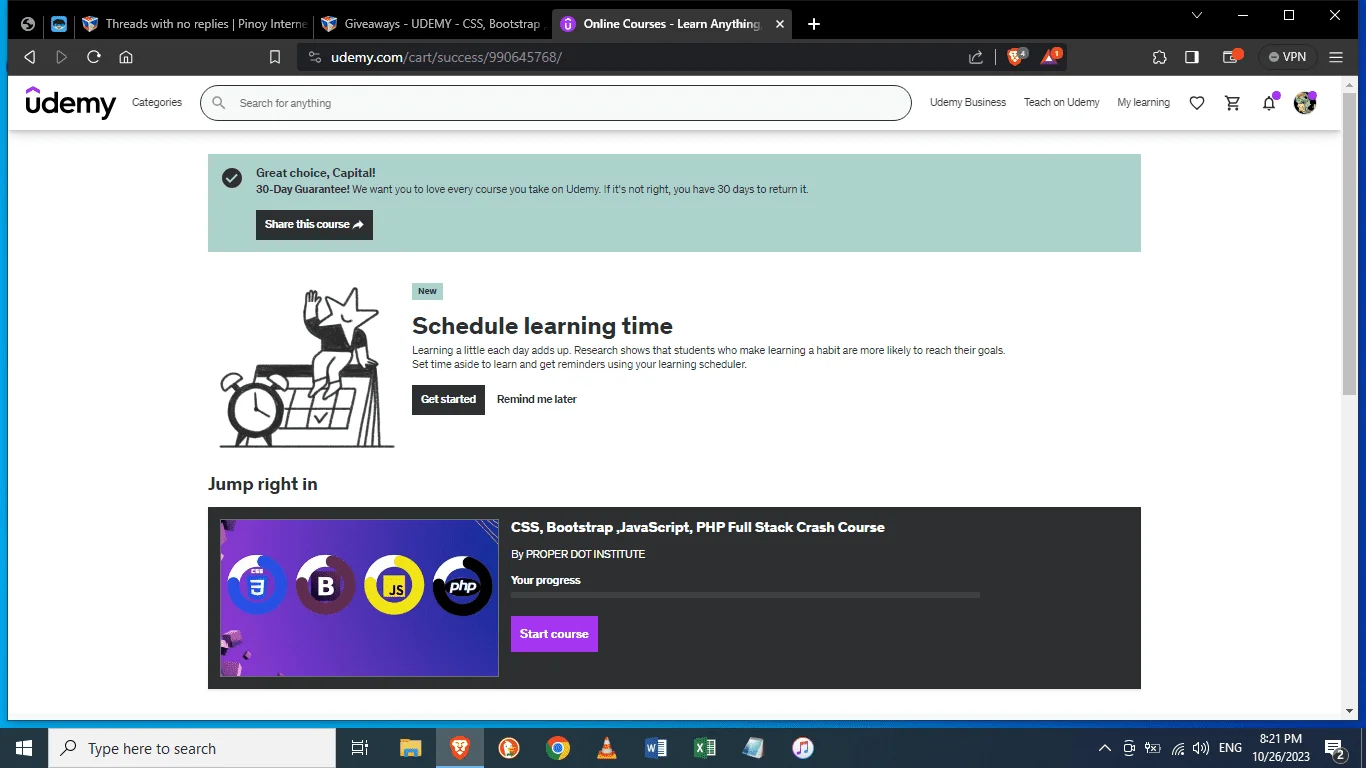Open CSS, Bootstrap, JavaScript, PHP course title
This screenshot has height=768, width=1366.
[698, 527]
